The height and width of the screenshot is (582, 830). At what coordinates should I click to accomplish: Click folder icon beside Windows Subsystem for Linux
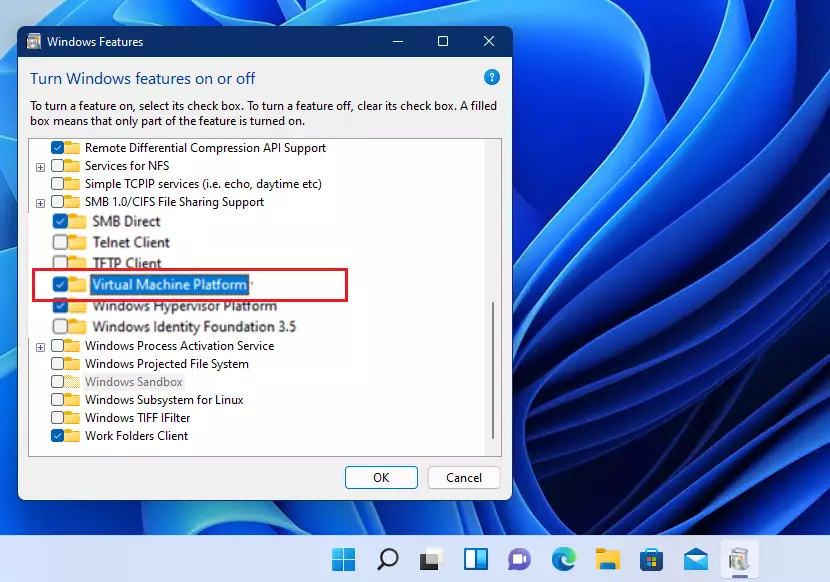[72, 399]
